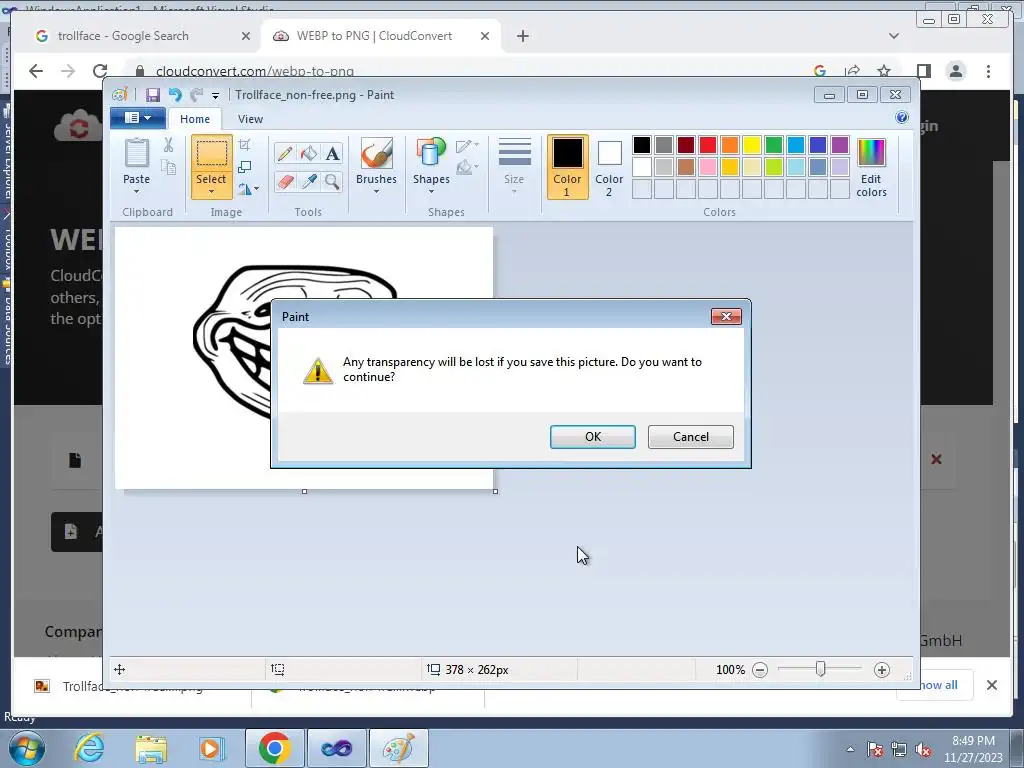Open Internet Explorer from taskbar

coord(89,748)
